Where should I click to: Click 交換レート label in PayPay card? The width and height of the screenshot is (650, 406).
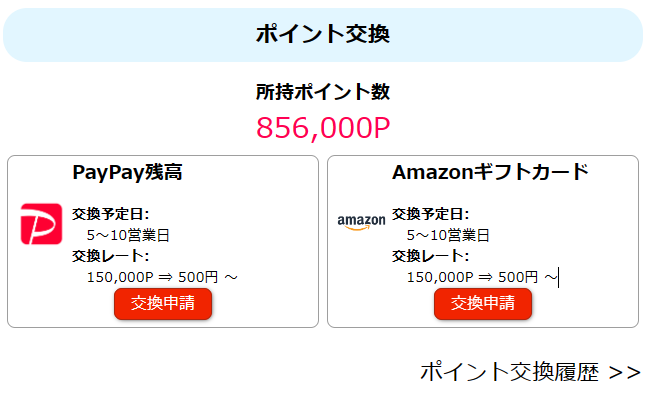coord(110,256)
